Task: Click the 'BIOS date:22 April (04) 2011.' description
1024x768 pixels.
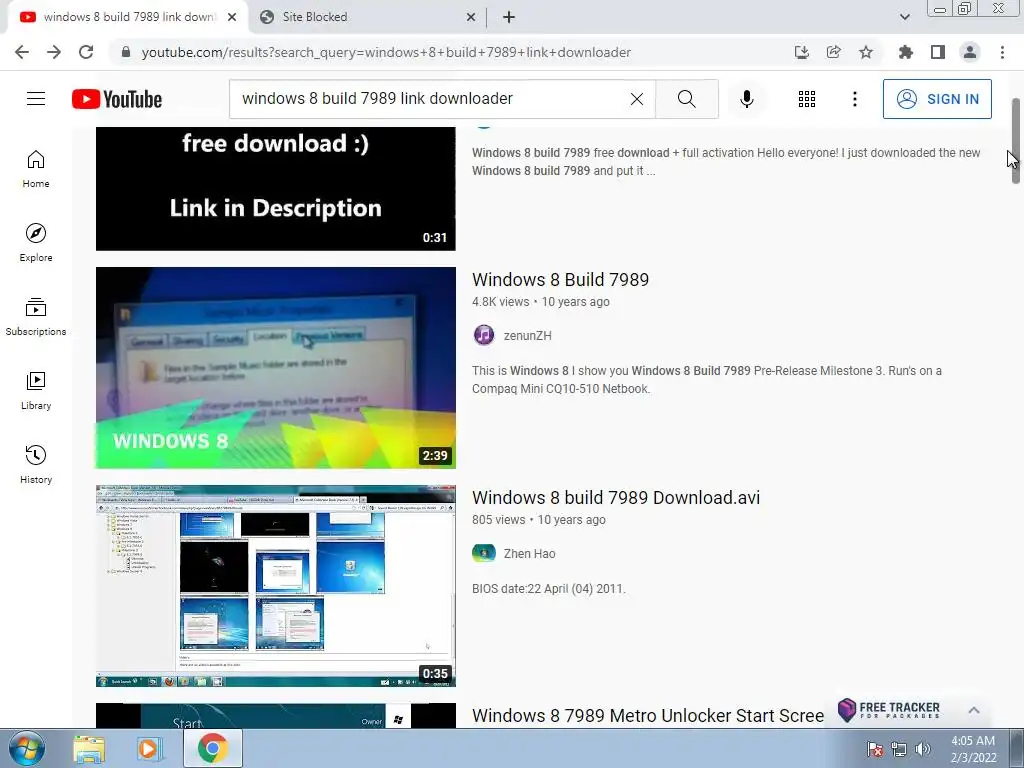Action: (549, 588)
